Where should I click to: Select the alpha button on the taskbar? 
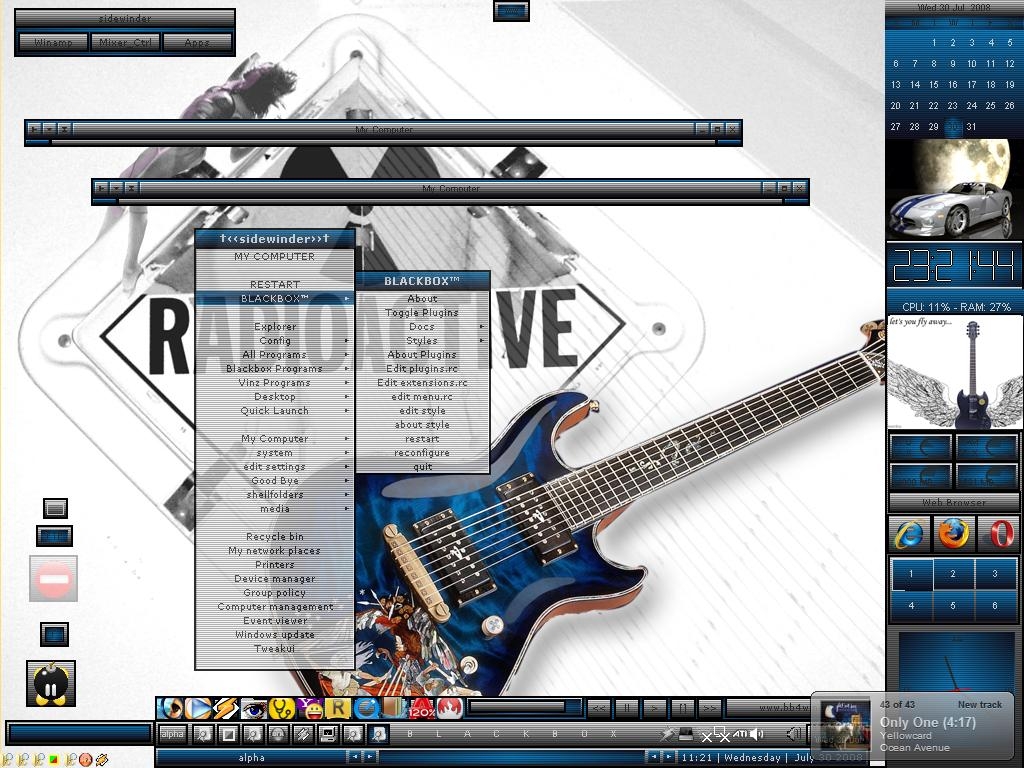(x=172, y=734)
